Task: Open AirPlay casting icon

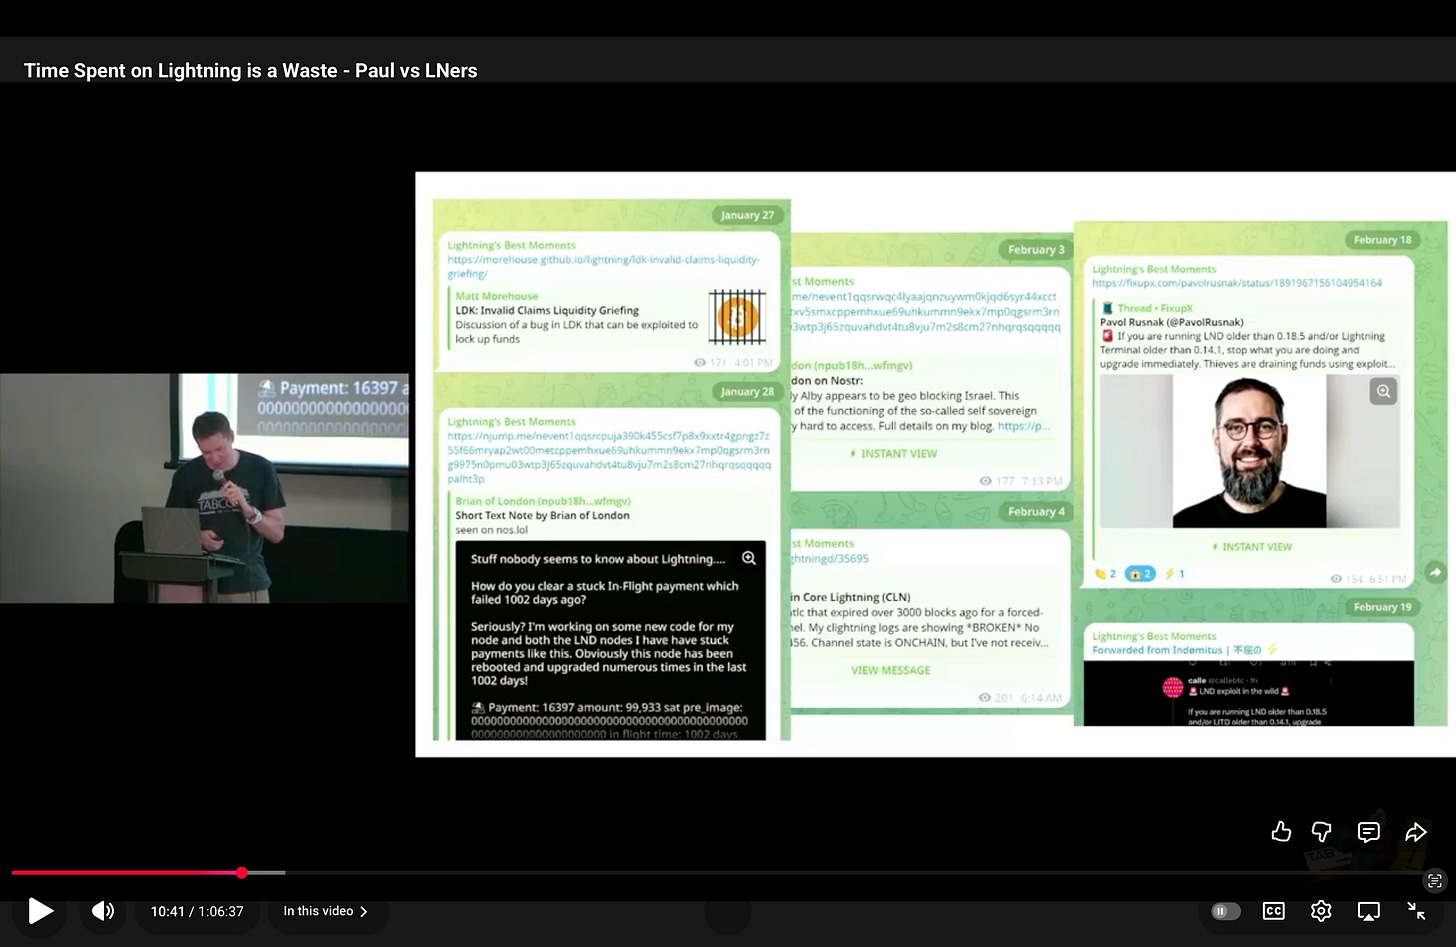Action: coord(1368,911)
